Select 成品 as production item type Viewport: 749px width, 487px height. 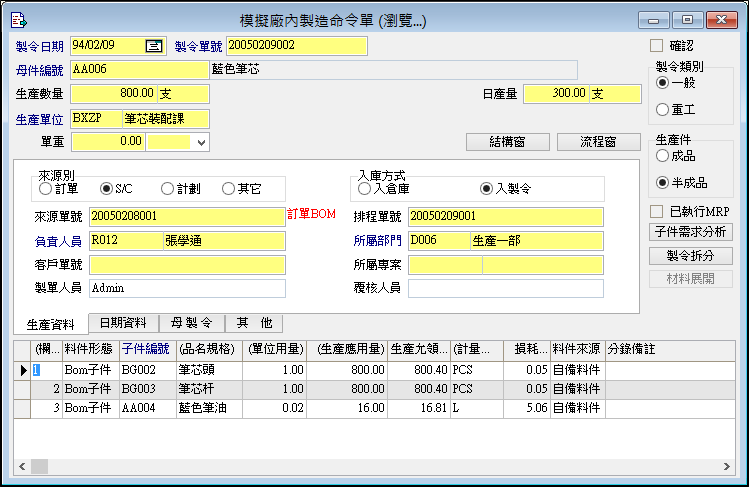click(662, 156)
